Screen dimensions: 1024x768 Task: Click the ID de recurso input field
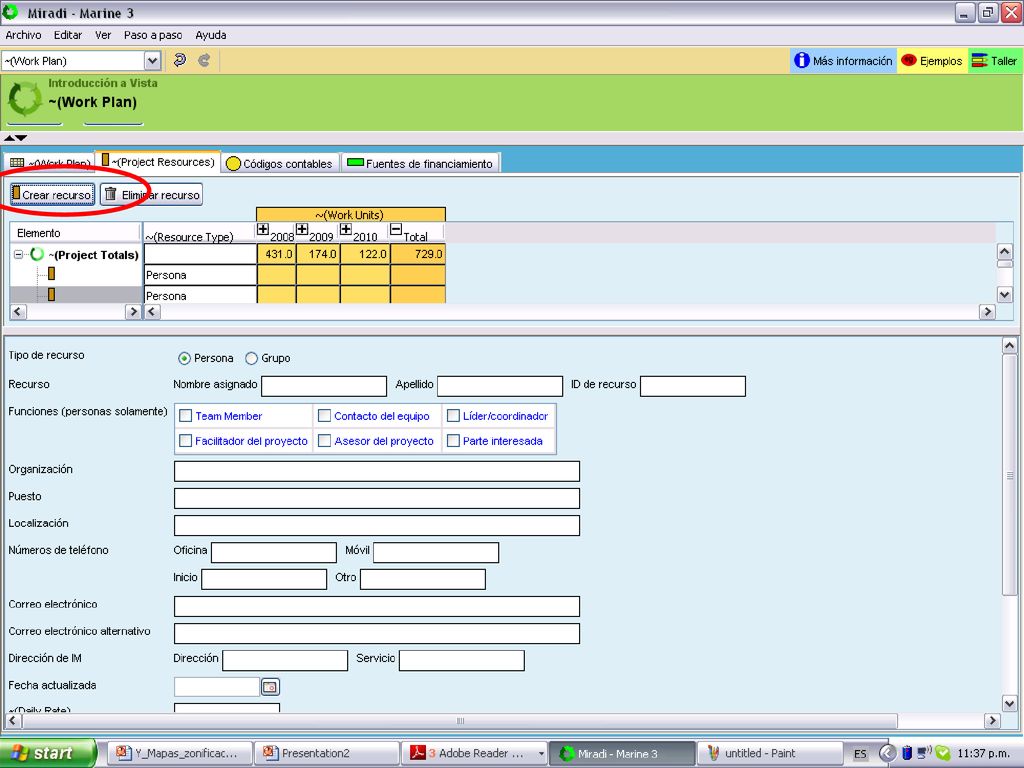click(x=693, y=386)
